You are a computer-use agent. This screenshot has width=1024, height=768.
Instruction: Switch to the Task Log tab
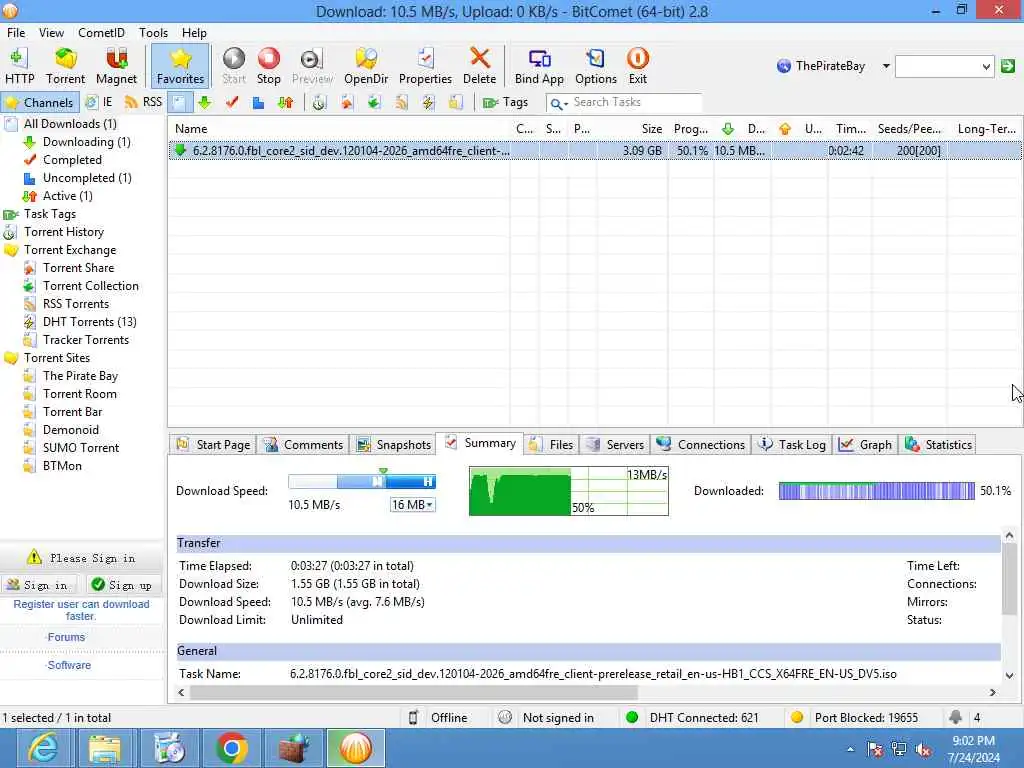coord(792,445)
